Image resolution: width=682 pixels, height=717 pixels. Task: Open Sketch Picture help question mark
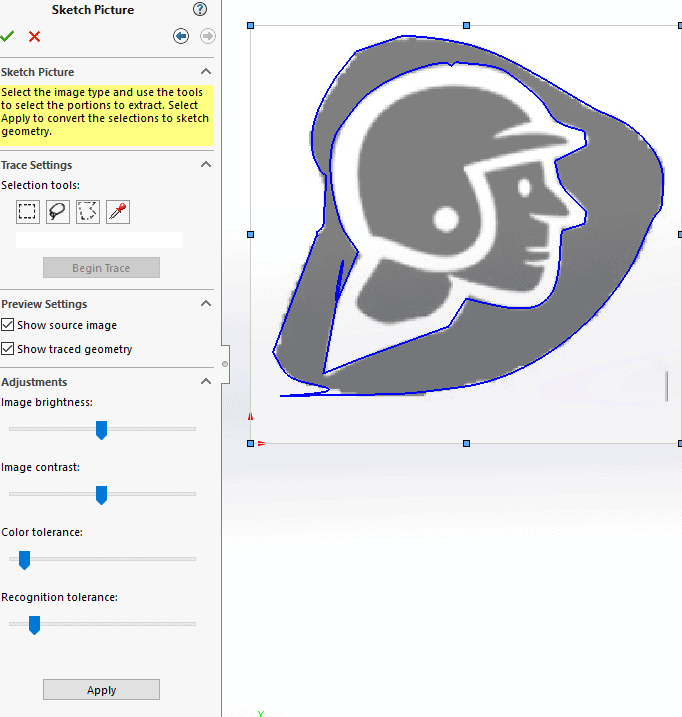click(x=200, y=9)
